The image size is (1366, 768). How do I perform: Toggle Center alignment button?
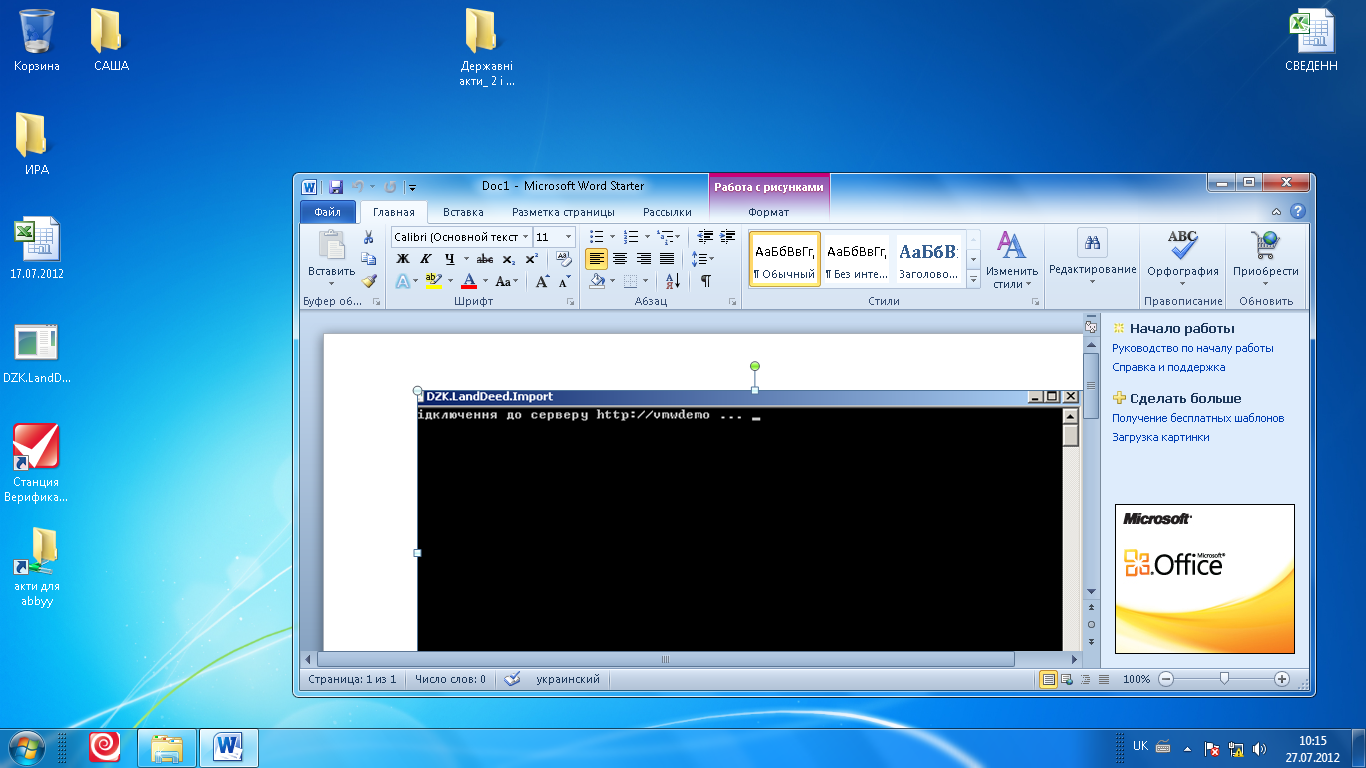[x=620, y=259]
